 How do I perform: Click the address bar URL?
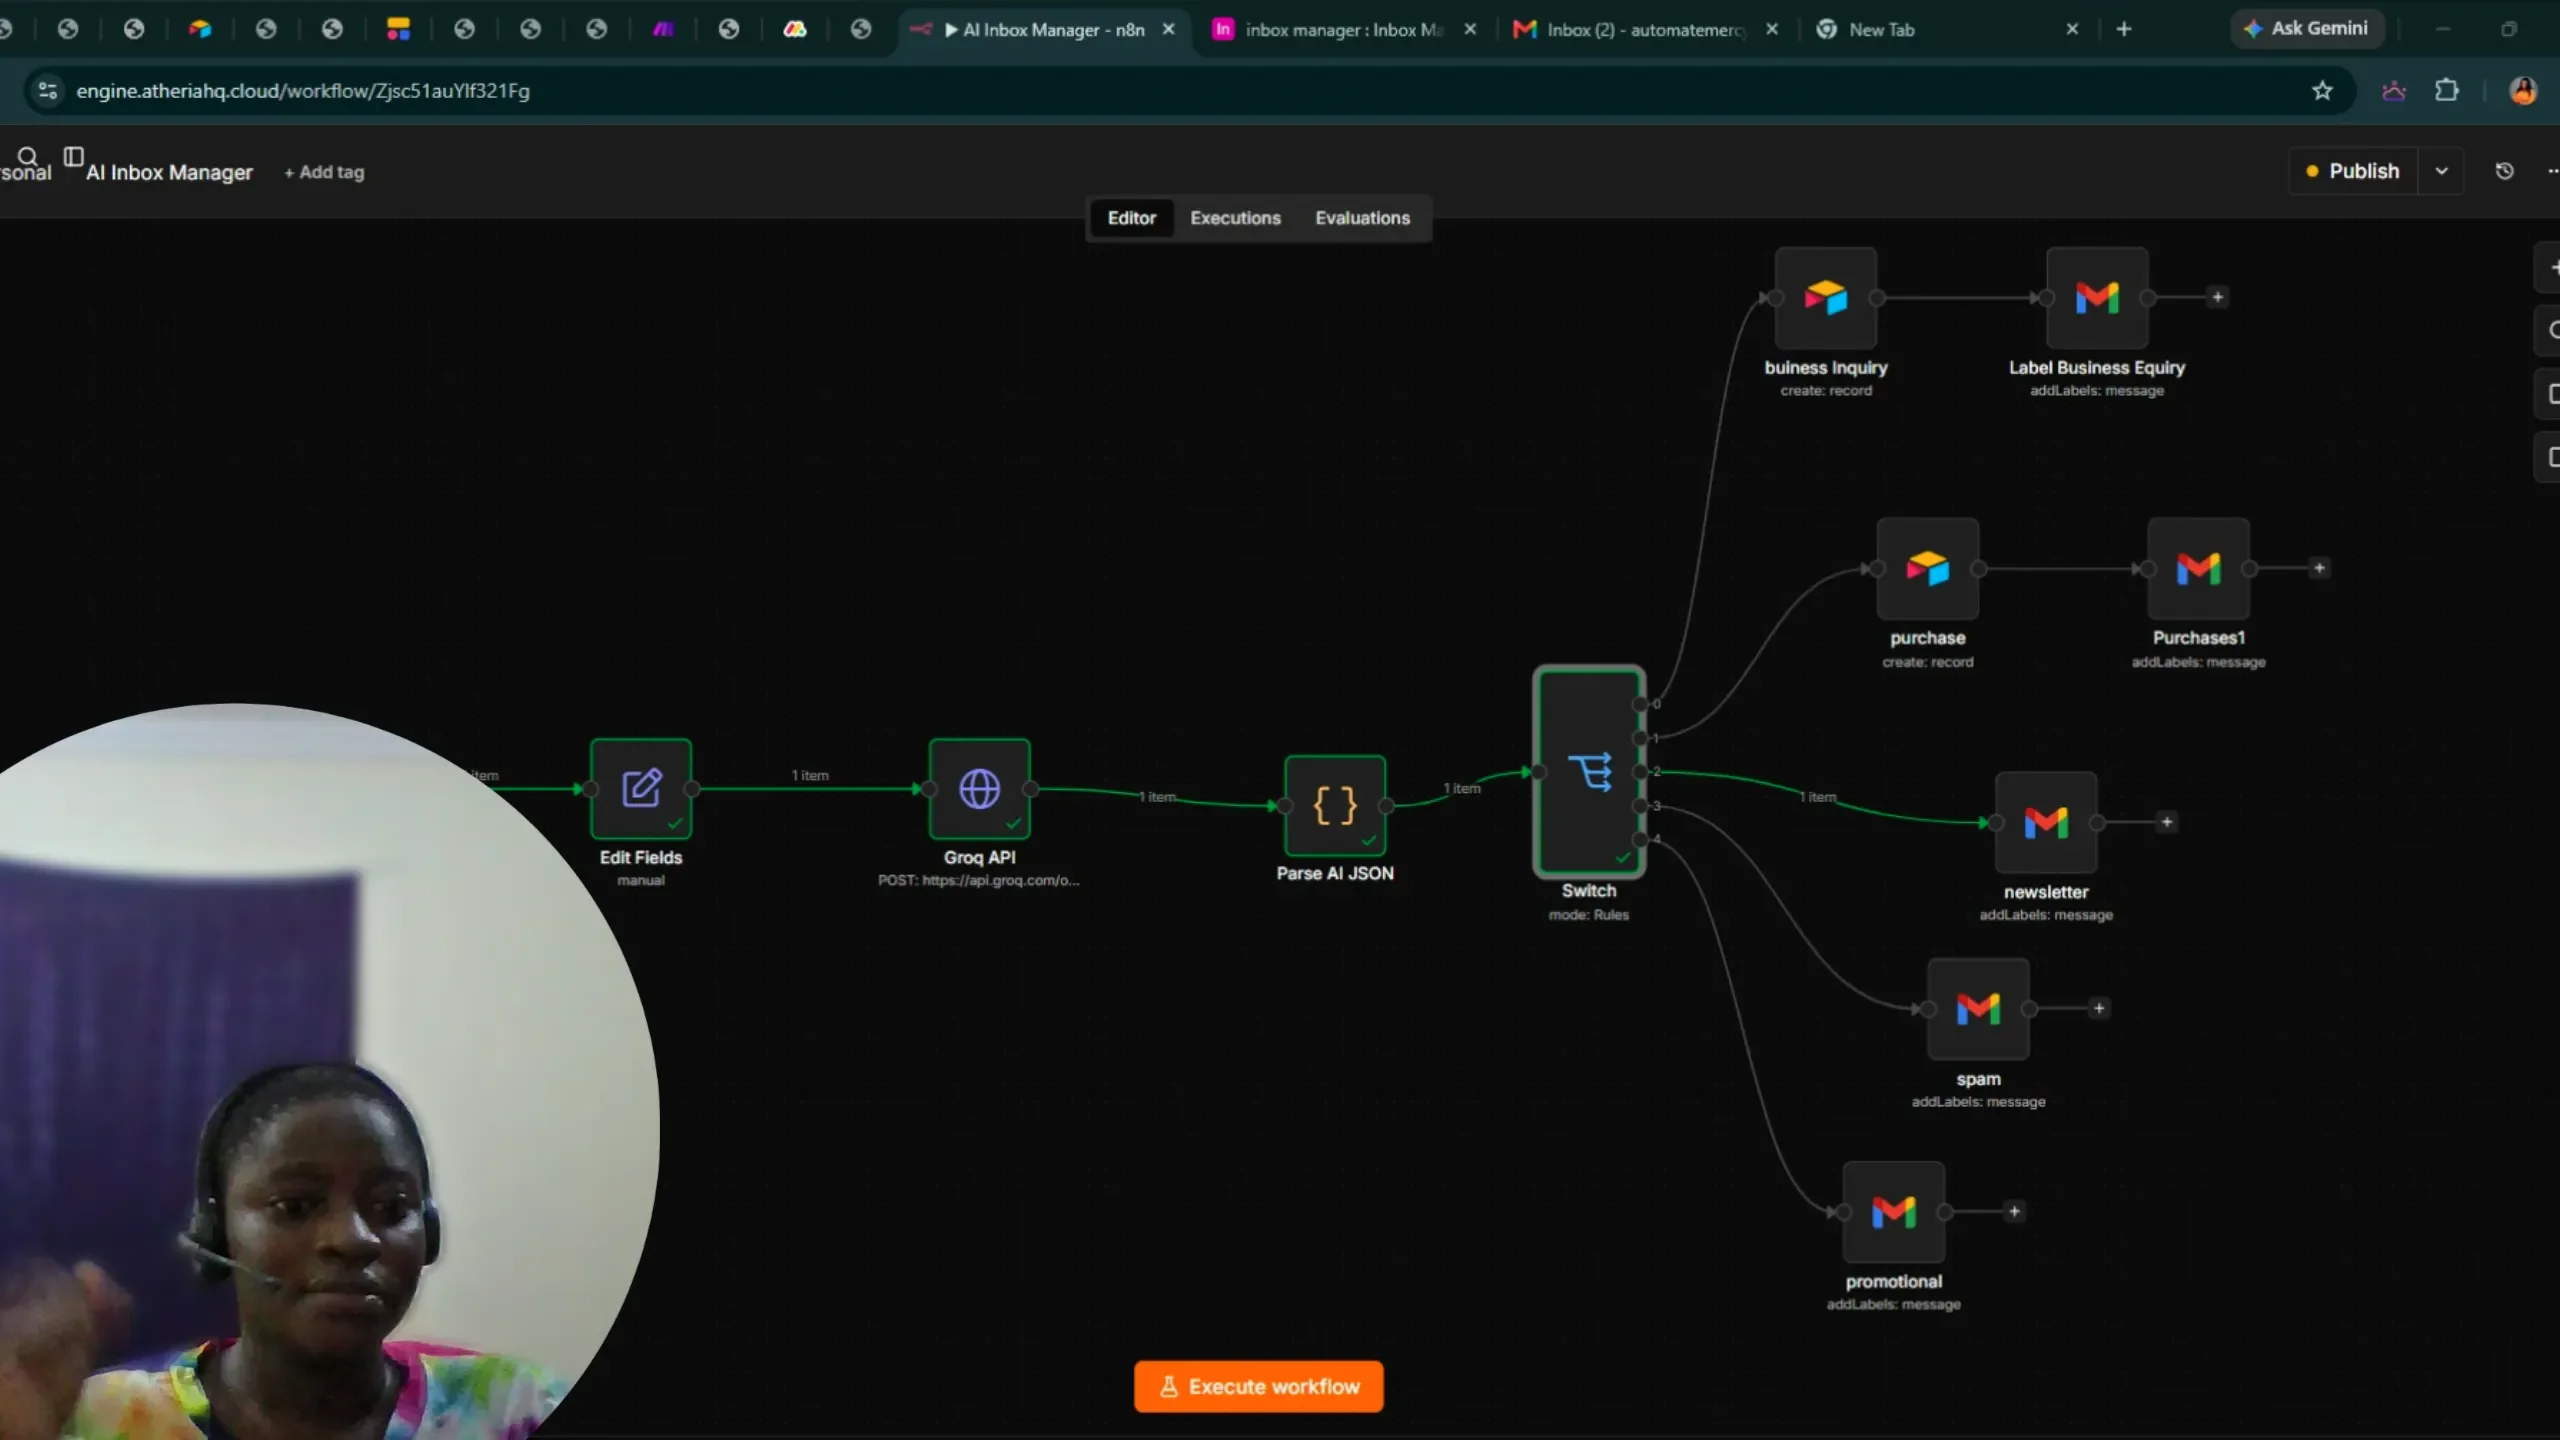click(x=302, y=91)
